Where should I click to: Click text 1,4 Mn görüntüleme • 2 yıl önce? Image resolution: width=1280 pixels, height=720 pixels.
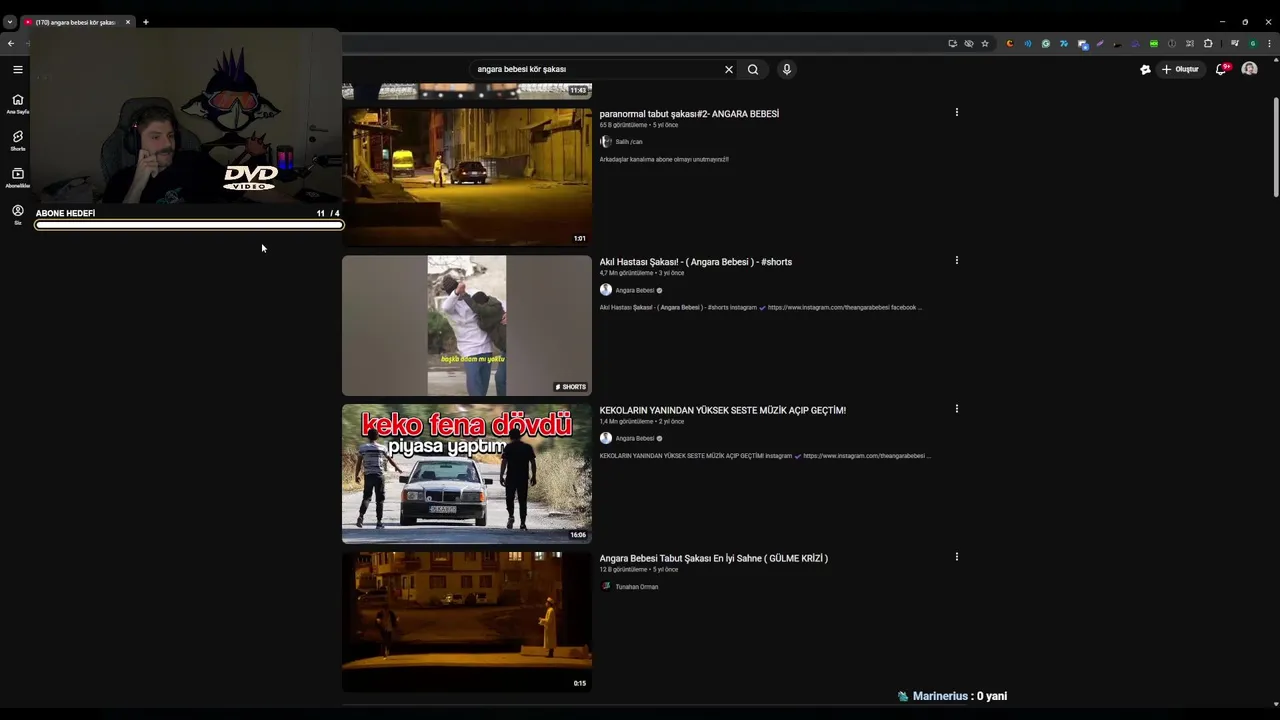[642, 421]
